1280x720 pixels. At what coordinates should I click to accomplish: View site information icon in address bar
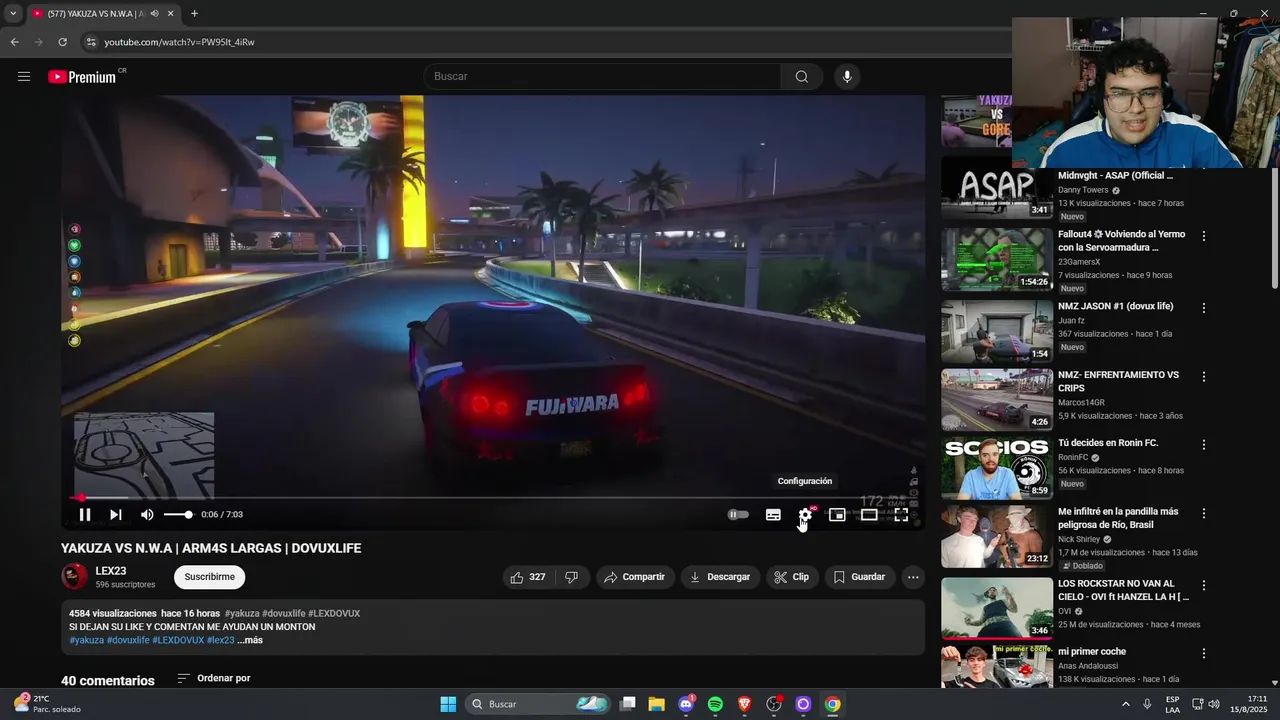point(91,42)
